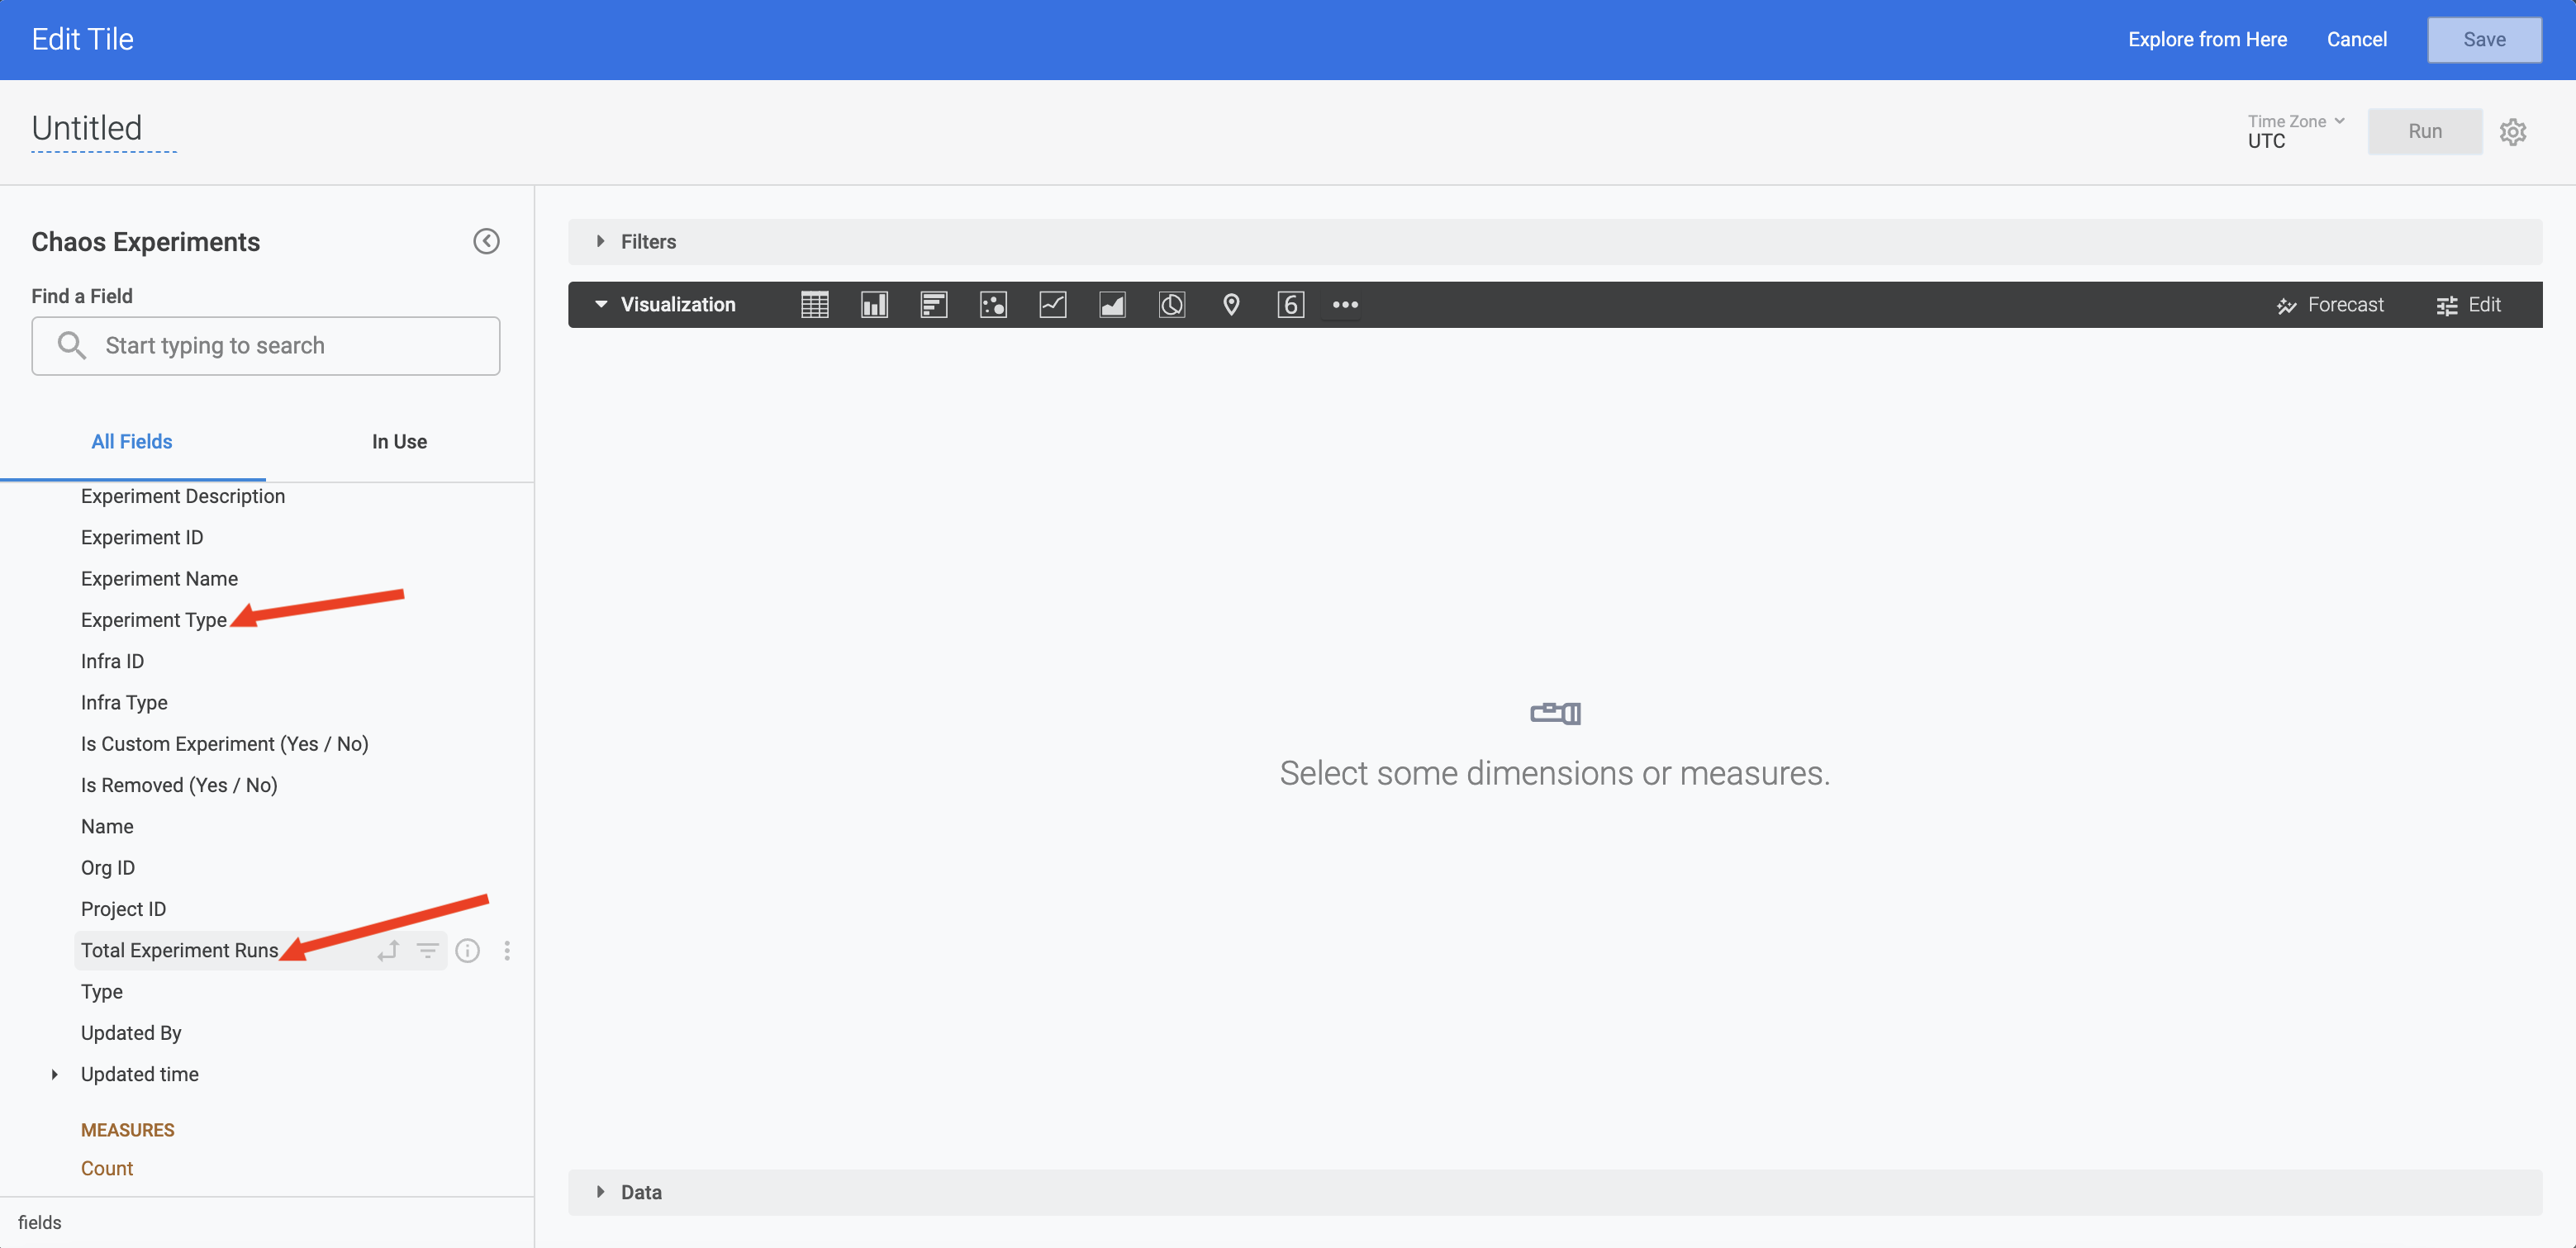The image size is (2576, 1248).
Task: Switch to the All Fields tab
Action: [131, 440]
